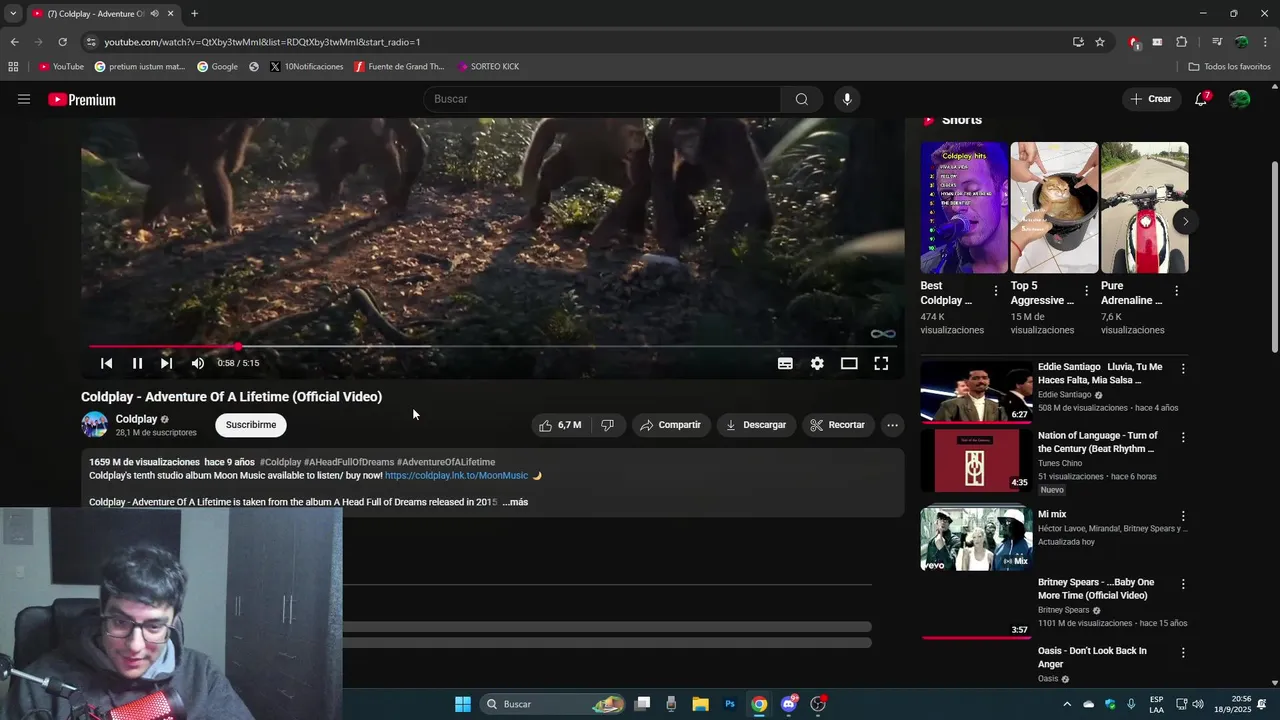
Task: Expand the description with ...más
Action: point(515,502)
